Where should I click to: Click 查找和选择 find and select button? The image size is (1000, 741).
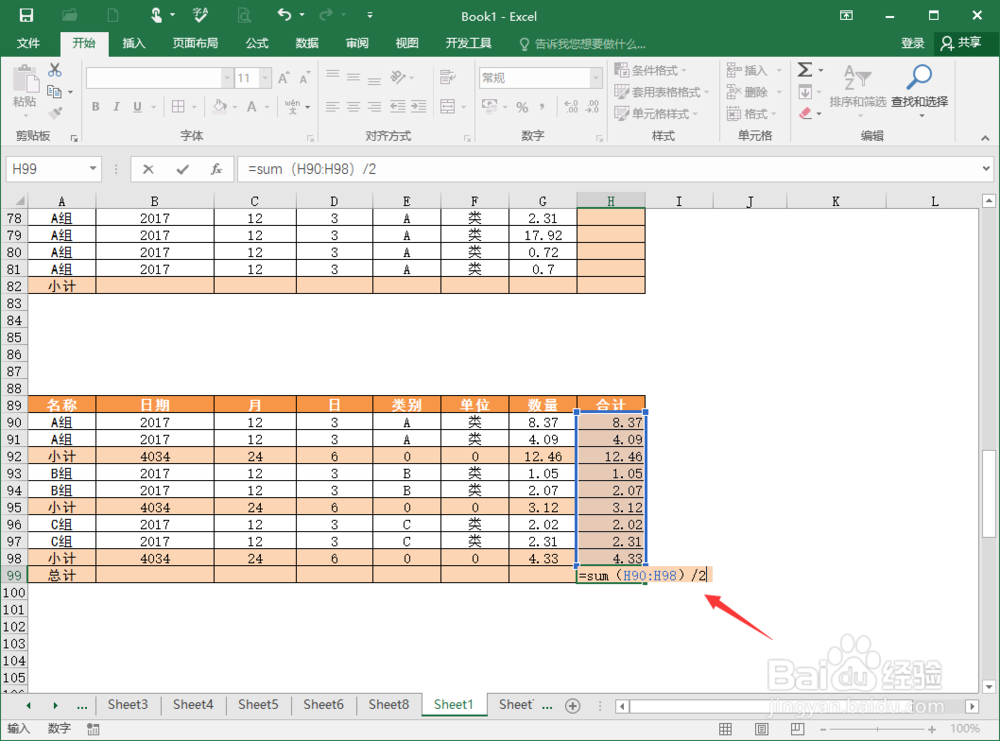point(920,89)
